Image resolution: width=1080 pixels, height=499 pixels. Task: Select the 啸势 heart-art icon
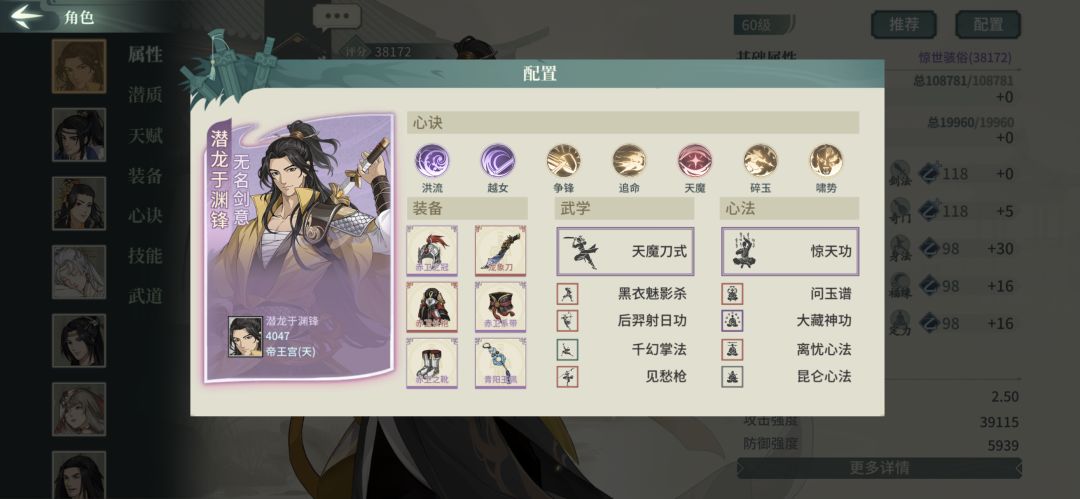827,161
